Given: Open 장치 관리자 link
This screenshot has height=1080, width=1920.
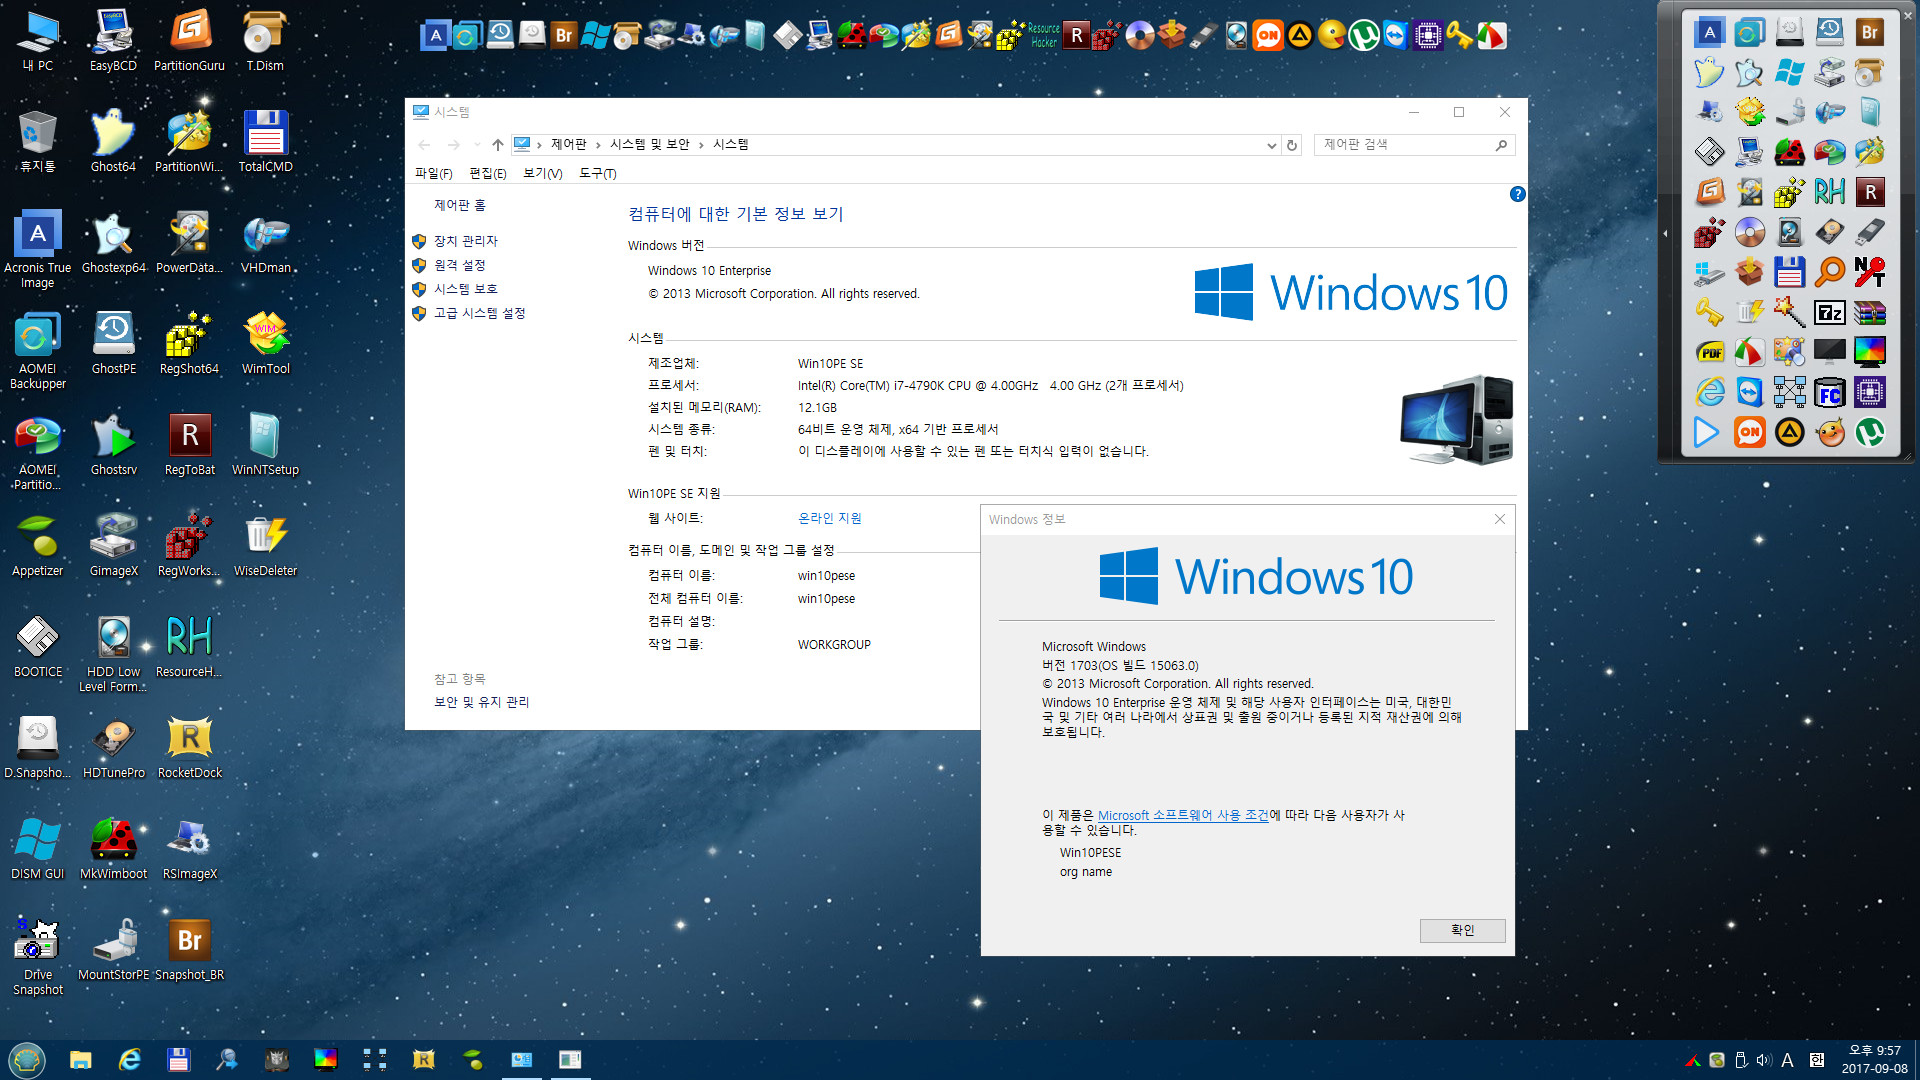Looking at the screenshot, I should pos(465,241).
